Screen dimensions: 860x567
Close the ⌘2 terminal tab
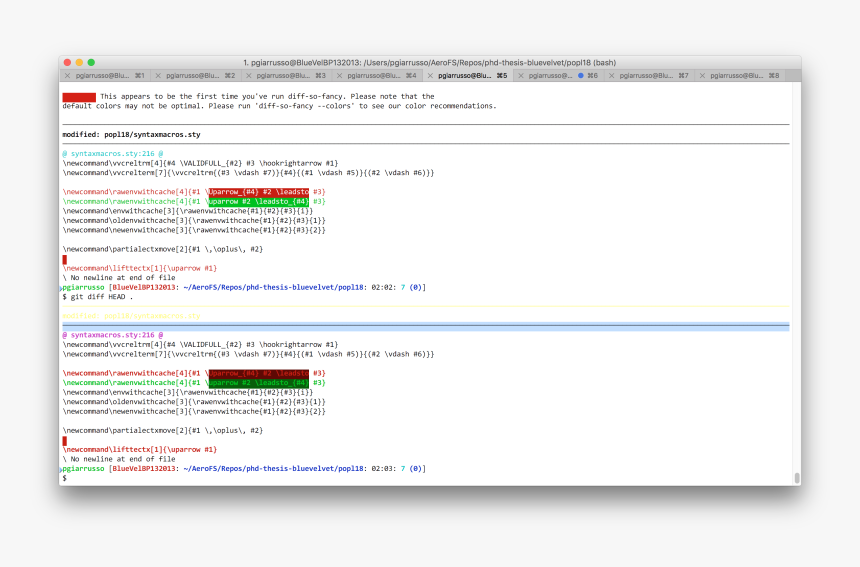(158, 75)
